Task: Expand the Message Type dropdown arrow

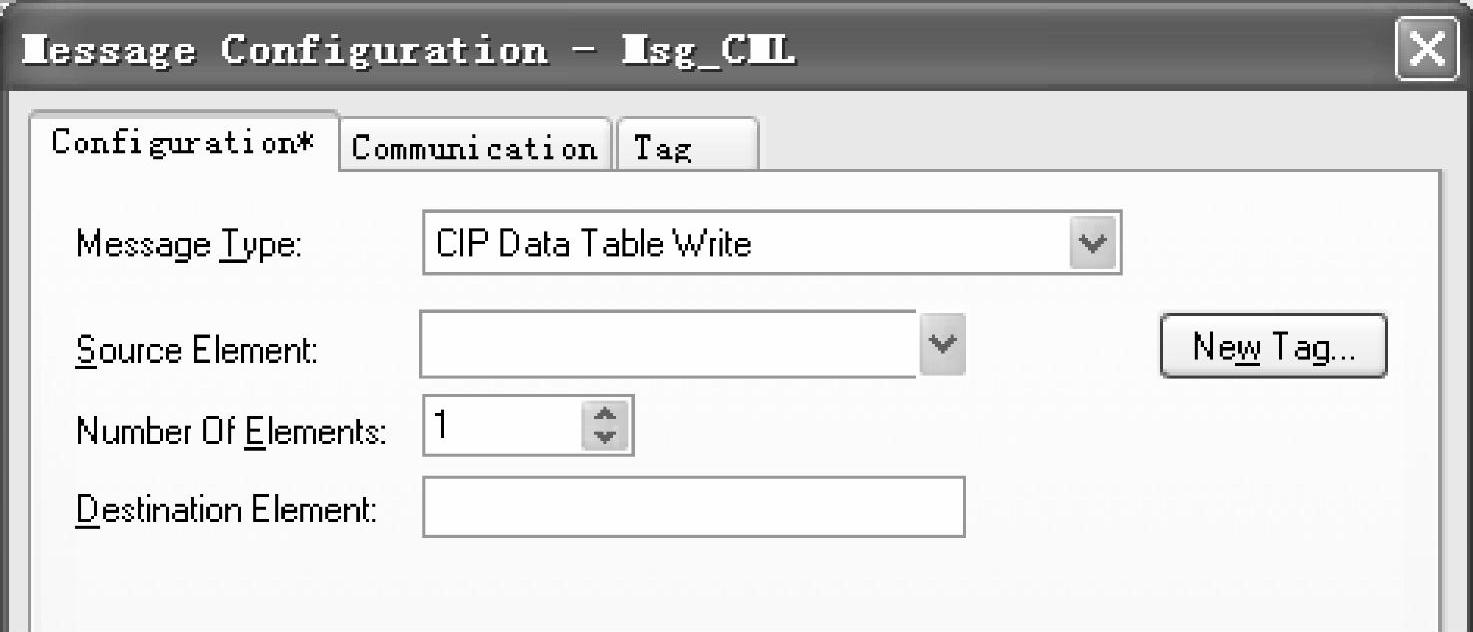Action: coord(1094,243)
